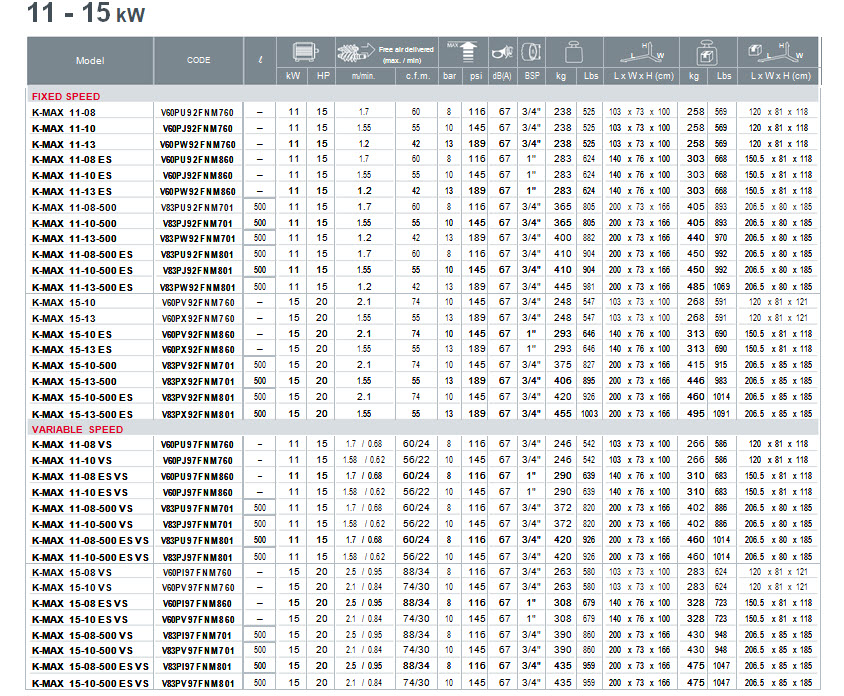Select model "K-MAX 11-13-500 ES"
Viewport: 844px width, 696px height.
point(82,287)
